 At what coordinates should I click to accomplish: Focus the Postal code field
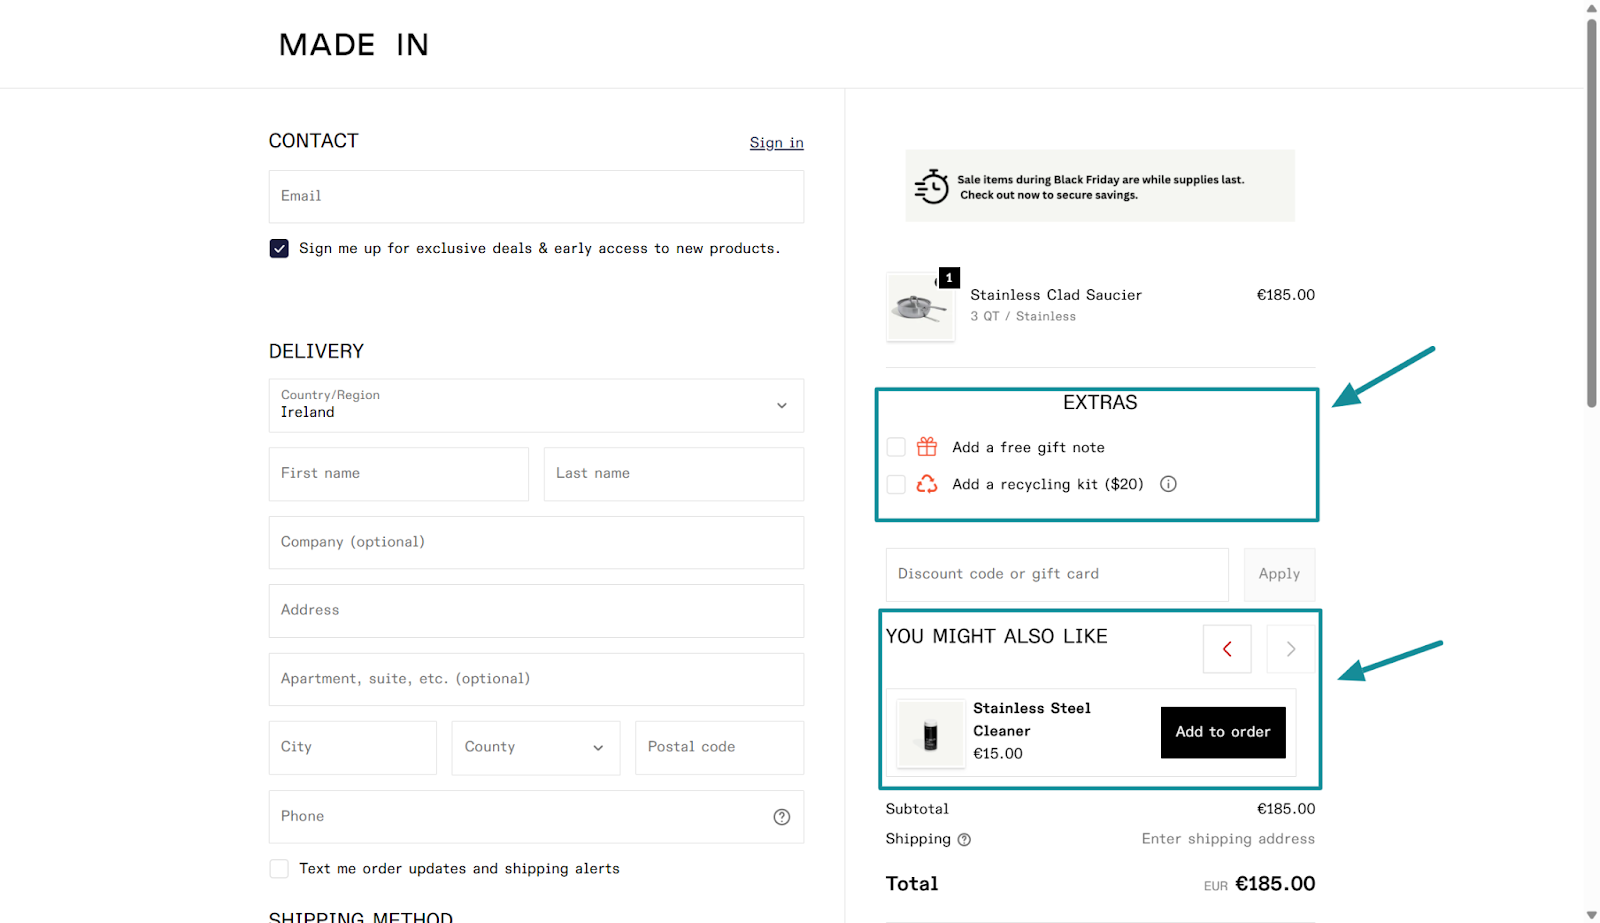coord(719,748)
